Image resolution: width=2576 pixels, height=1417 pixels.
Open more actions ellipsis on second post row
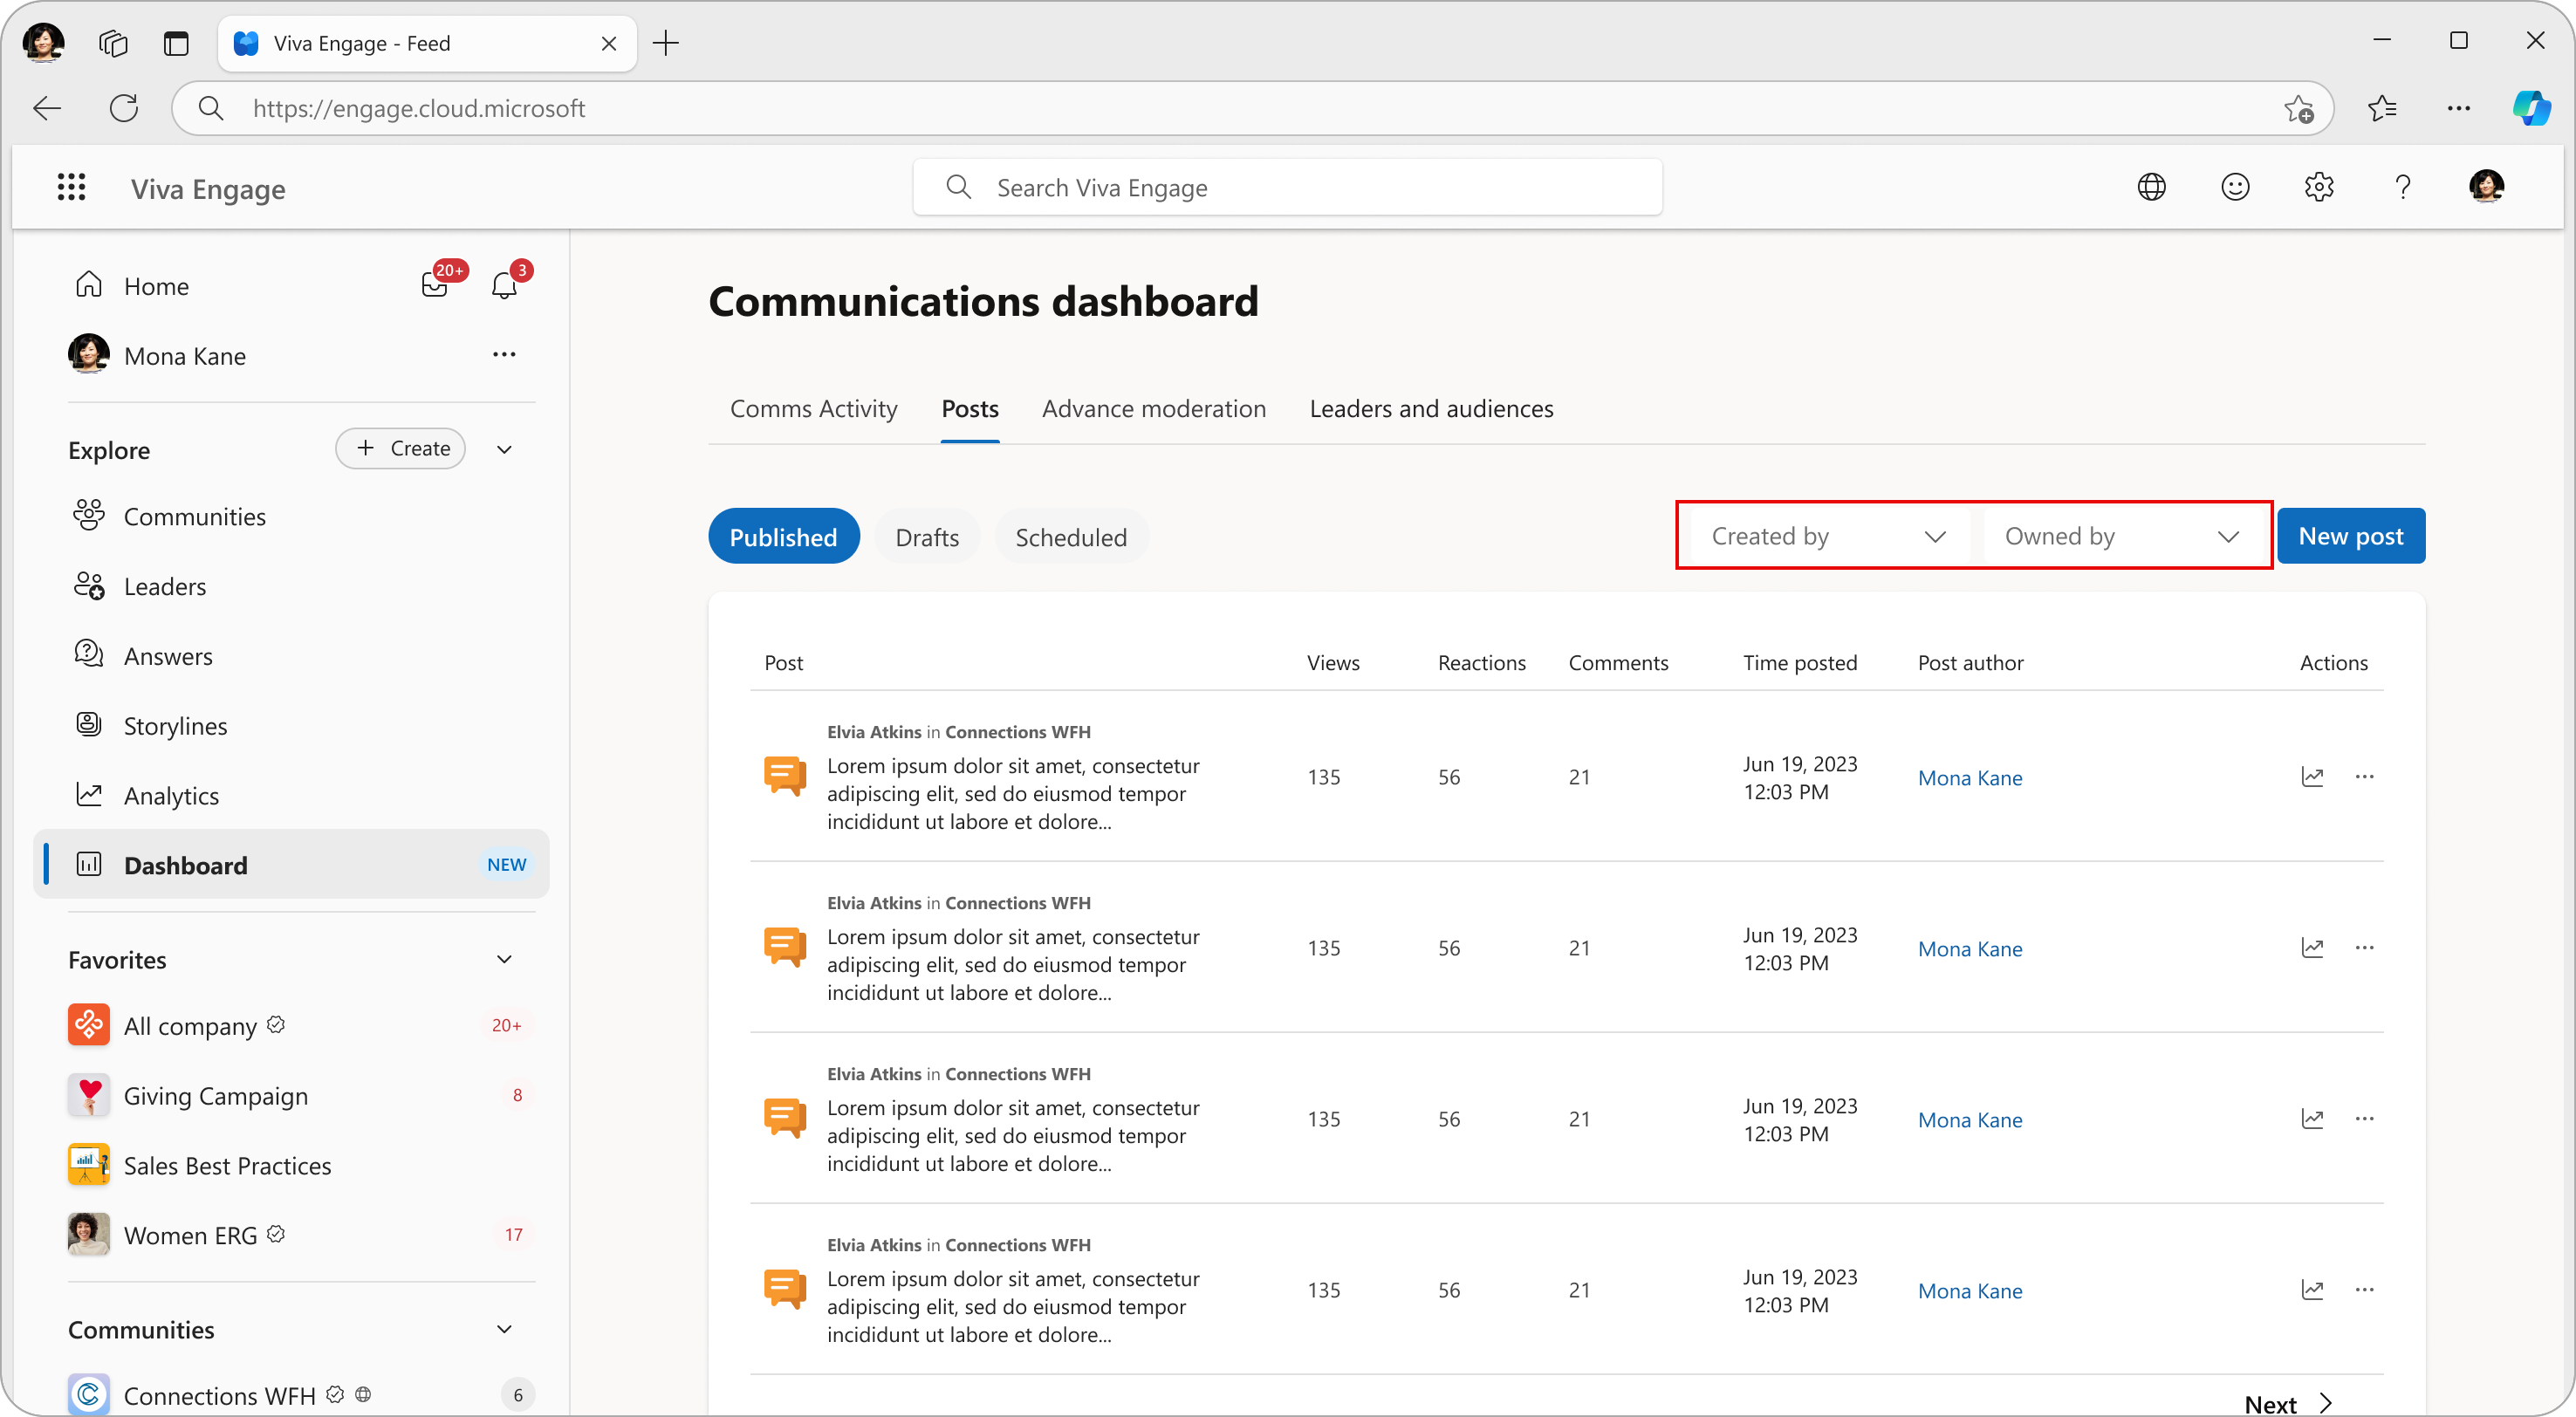(2364, 948)
